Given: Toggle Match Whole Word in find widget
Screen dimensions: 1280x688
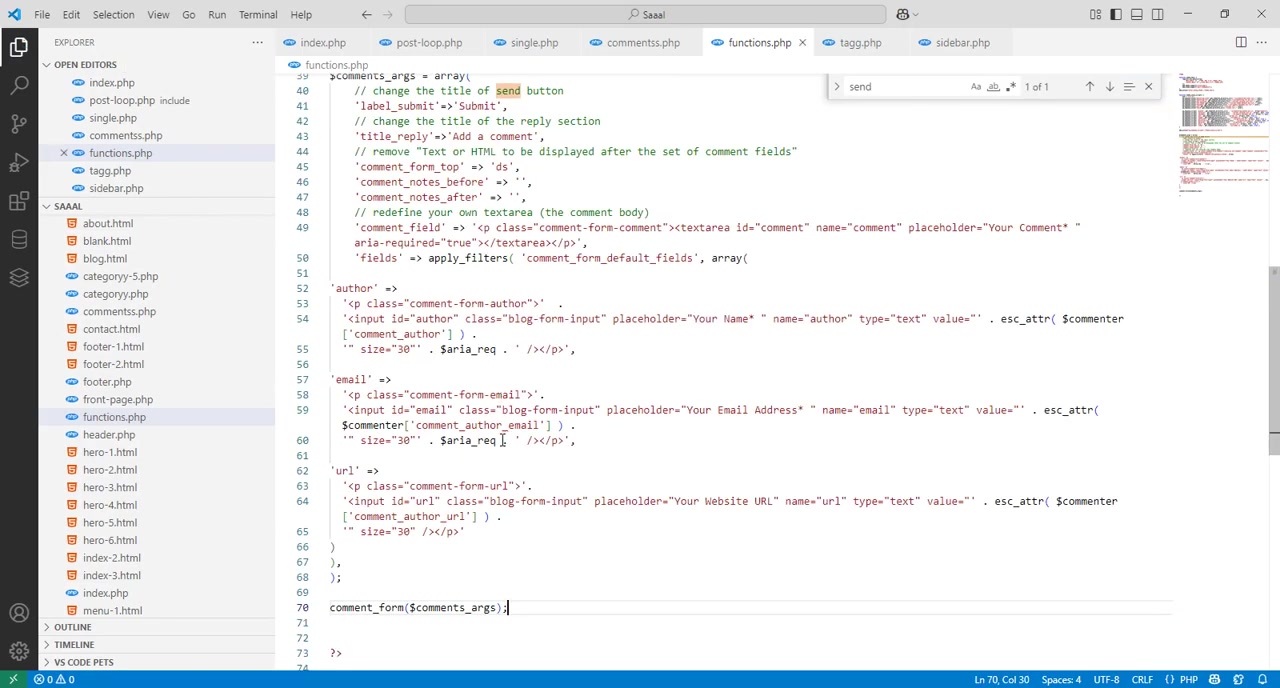Looking at the screenshot, I should click(x=993, y=87).
